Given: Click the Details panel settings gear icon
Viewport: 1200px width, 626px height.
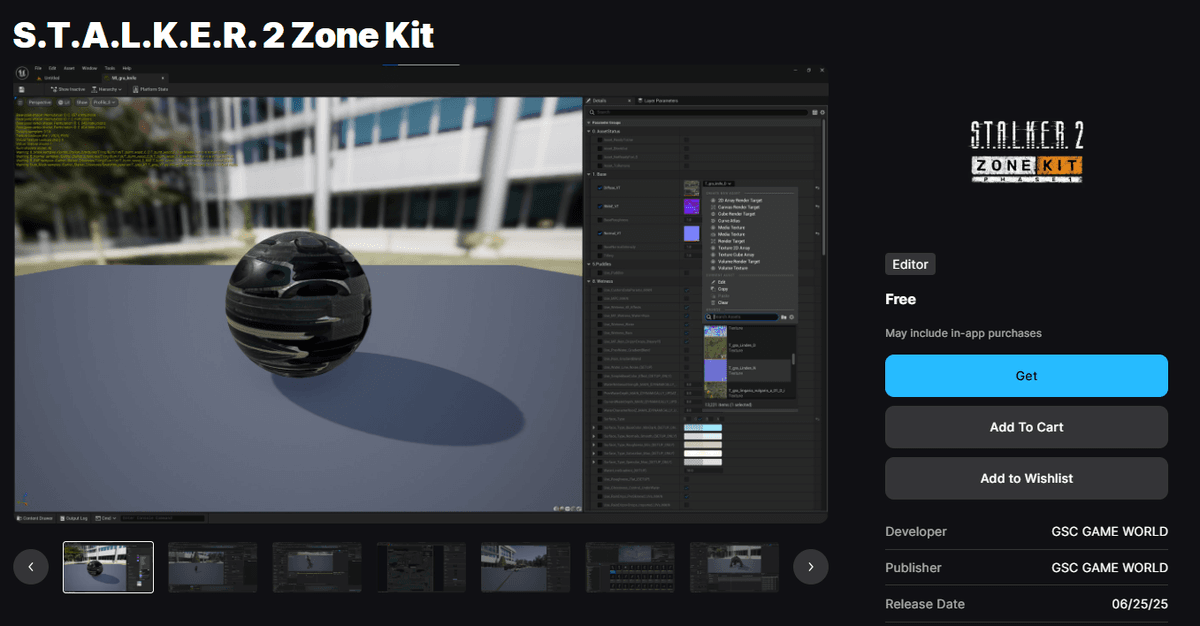Looking at the screenshot, I should (x=821, y=112).
